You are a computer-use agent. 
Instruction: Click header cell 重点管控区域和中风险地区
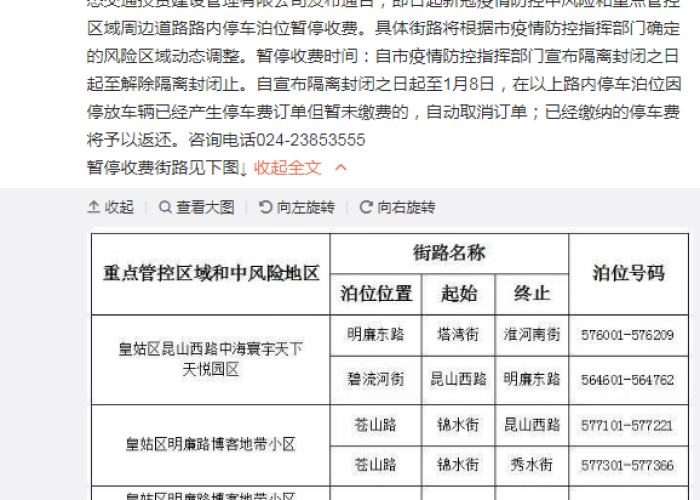click(x=211, y=274)
